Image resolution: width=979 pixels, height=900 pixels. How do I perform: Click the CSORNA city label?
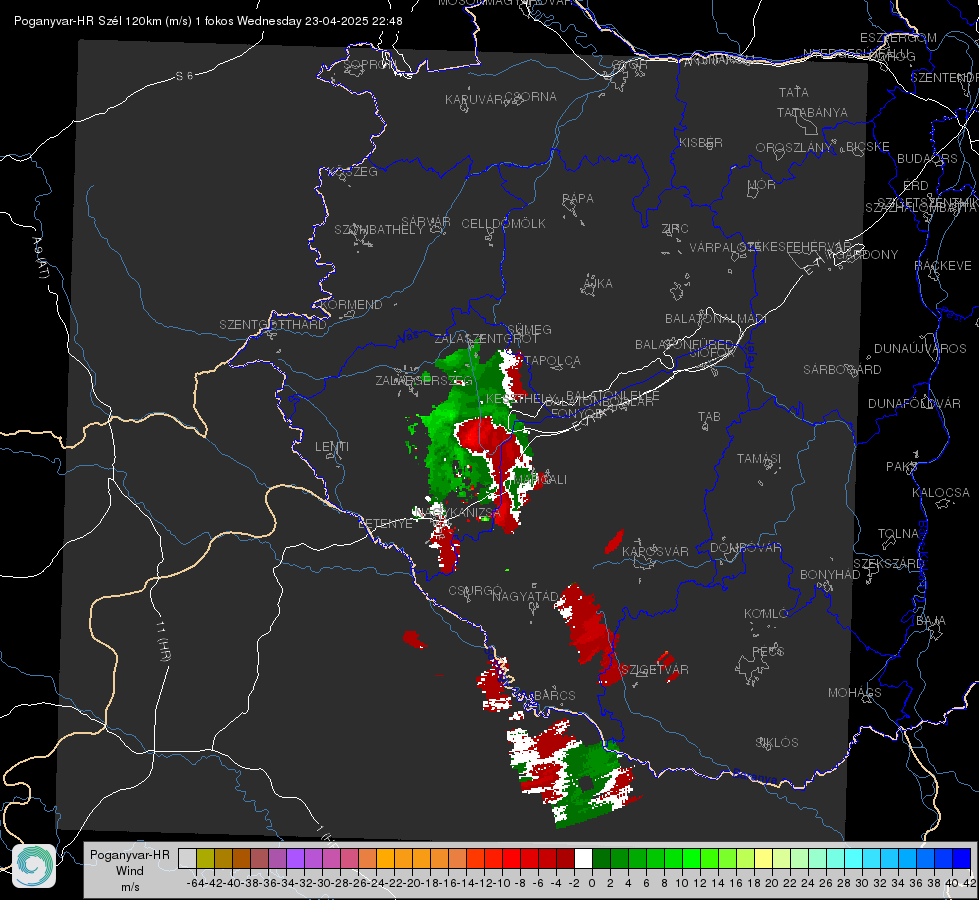point(531,97)
